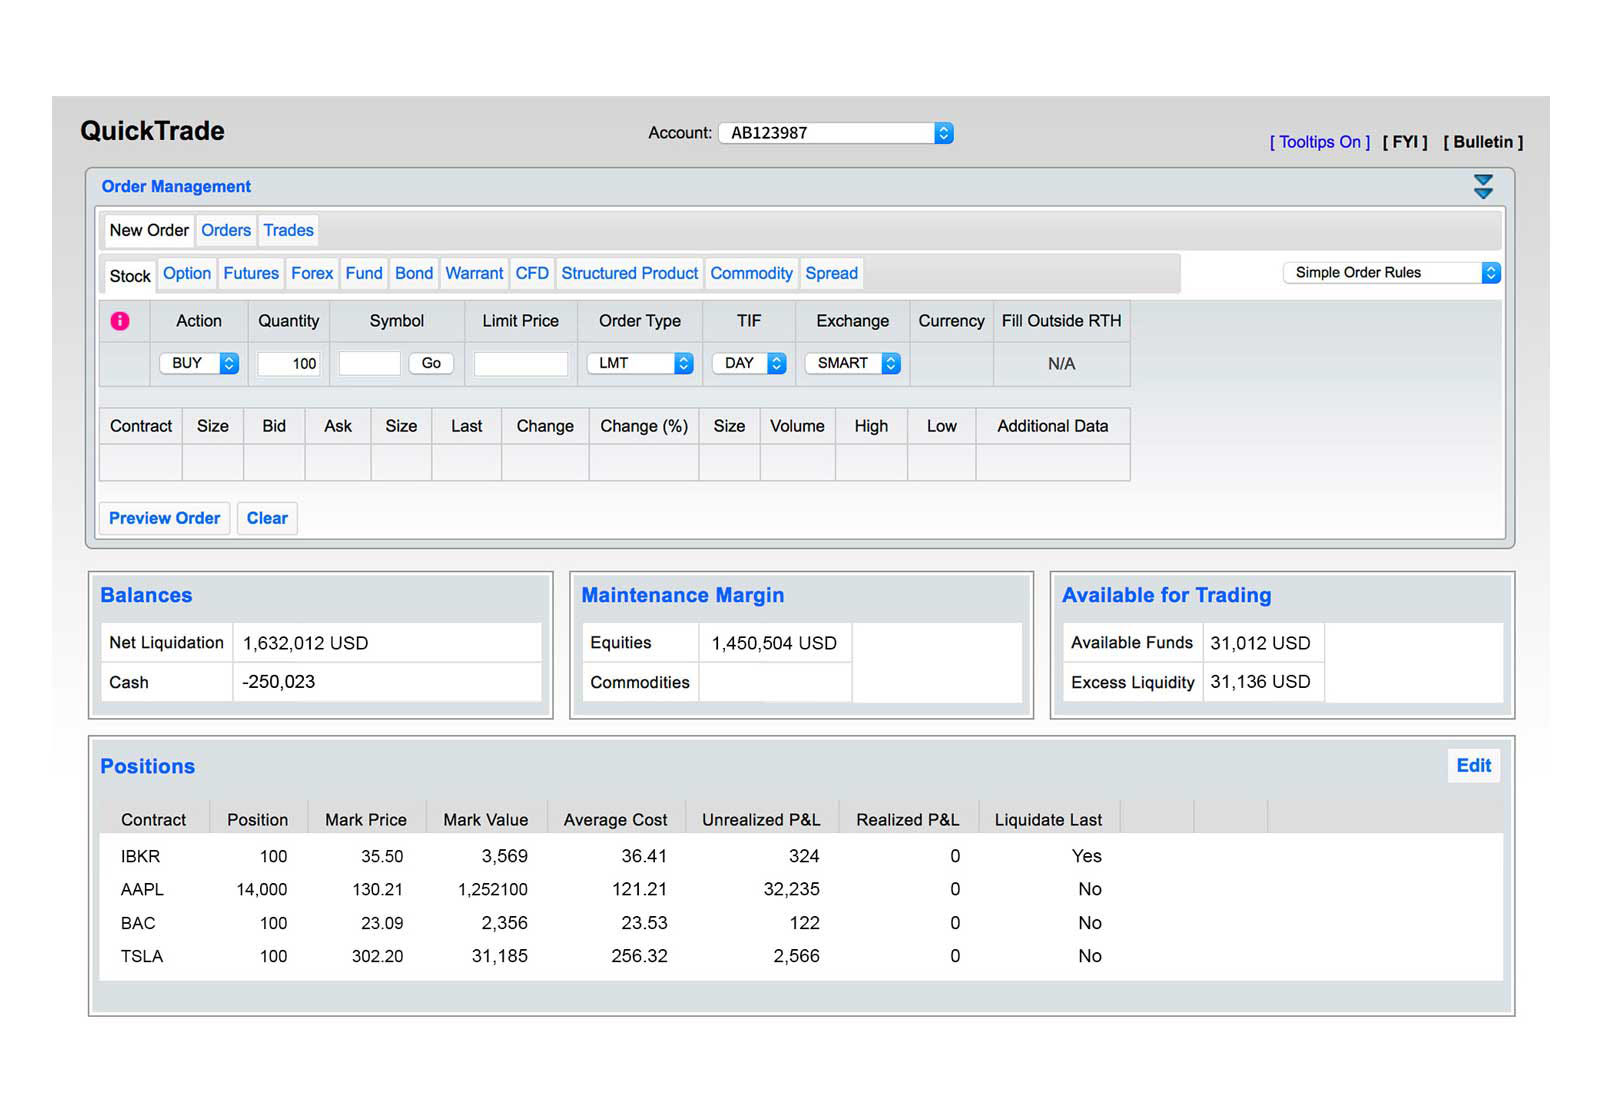Expand the Order Type LMT dropdown
The height and width of the screenshot is (1120, 1600).
pos(640,363)
